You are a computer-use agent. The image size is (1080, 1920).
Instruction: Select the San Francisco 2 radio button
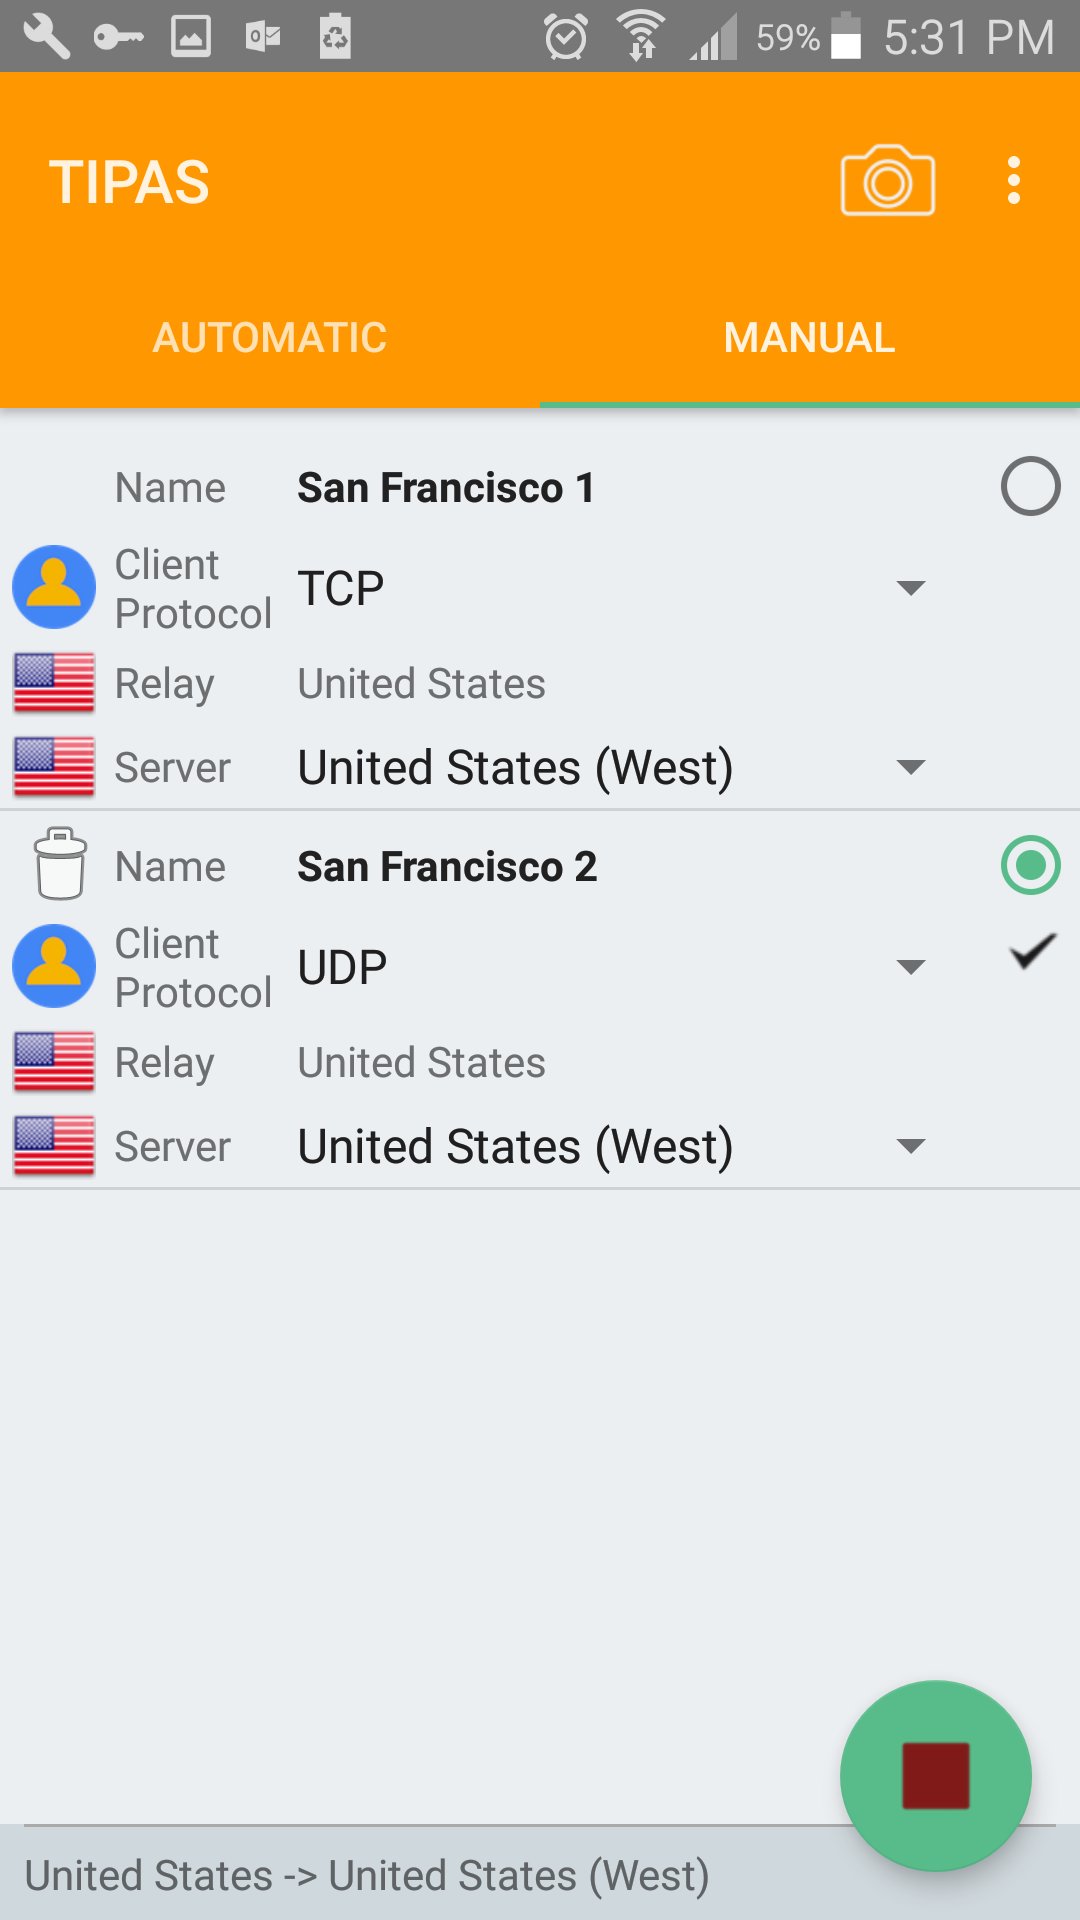1030,866
